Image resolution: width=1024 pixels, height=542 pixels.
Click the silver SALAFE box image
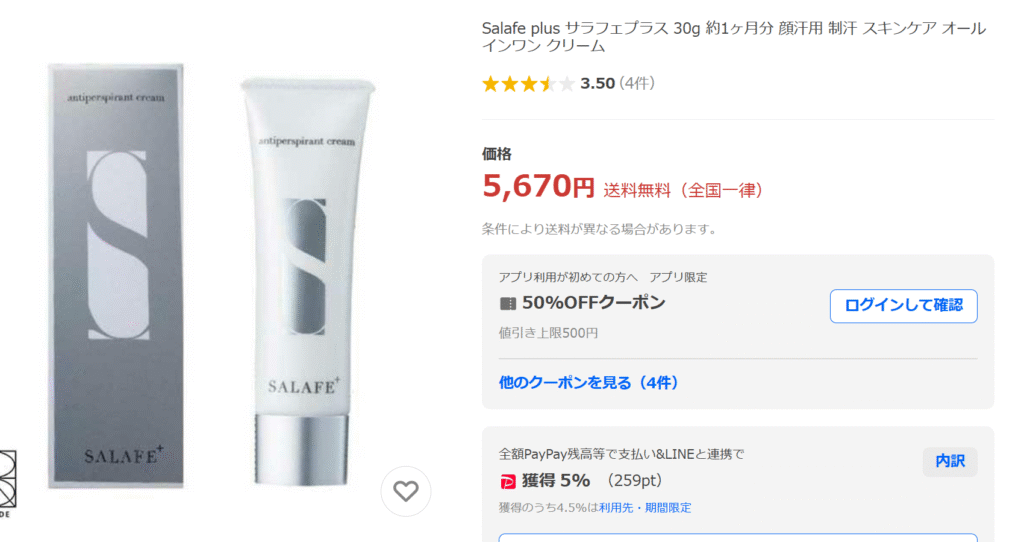pyautogui.click(x=117, y=275)
